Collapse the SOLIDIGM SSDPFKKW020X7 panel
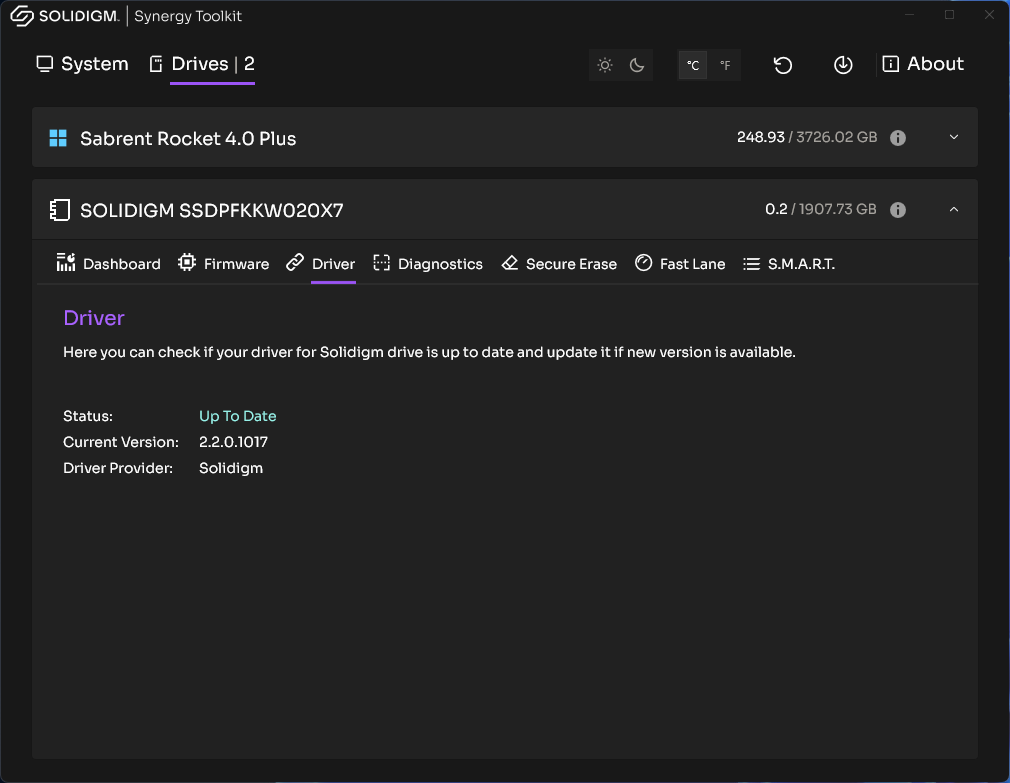This screenshot has width=1010, height=783. pos(953,210)
